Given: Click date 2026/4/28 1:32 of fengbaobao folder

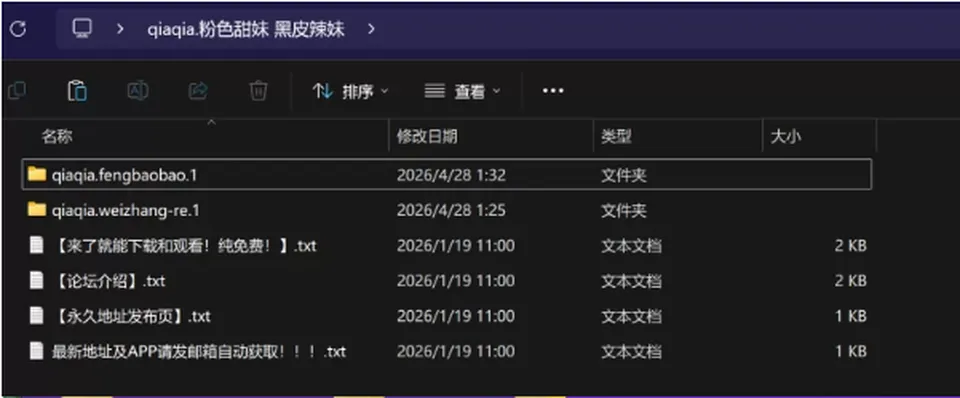Looking at the screenshot, I should 451,176.
